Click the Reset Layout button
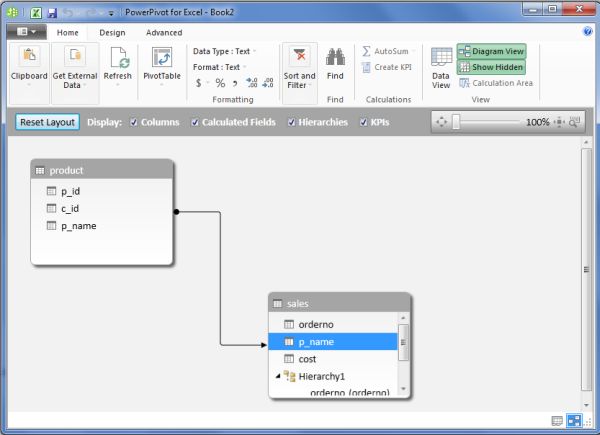Image resolution: width=600 pixels, height=435 pixels. coord(47,122)
